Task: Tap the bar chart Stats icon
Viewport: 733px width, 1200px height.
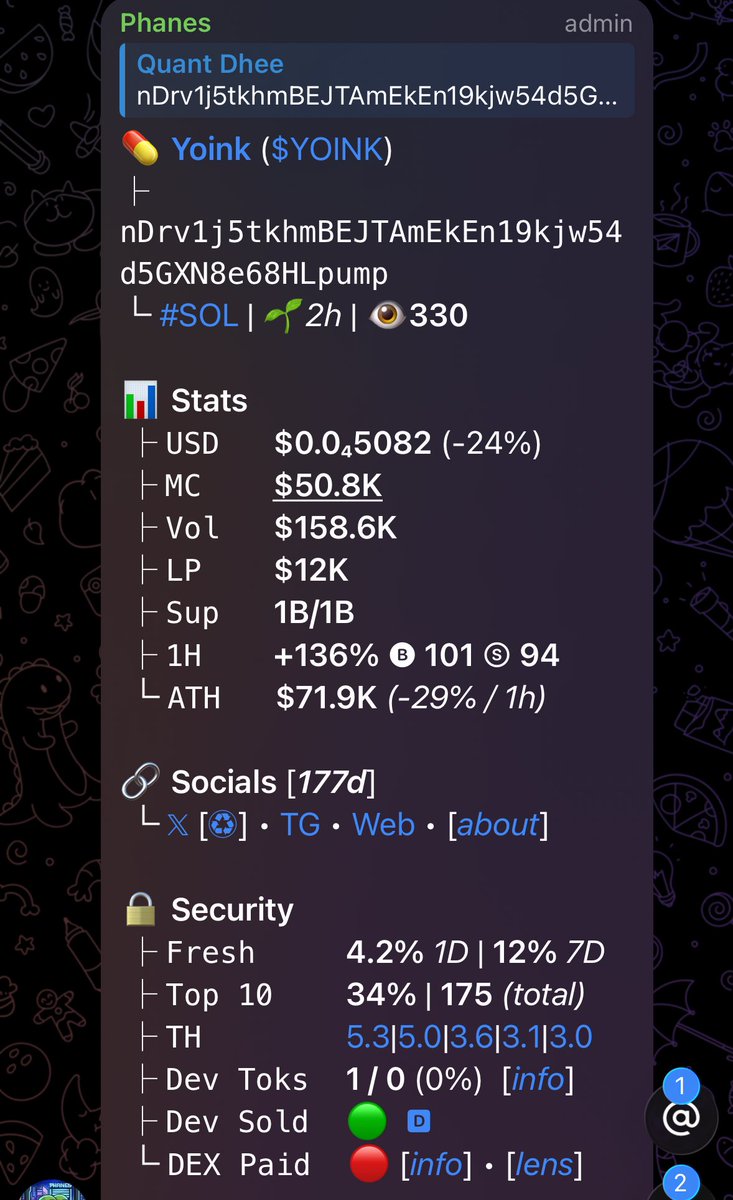Action: click(x=140, y=401)
